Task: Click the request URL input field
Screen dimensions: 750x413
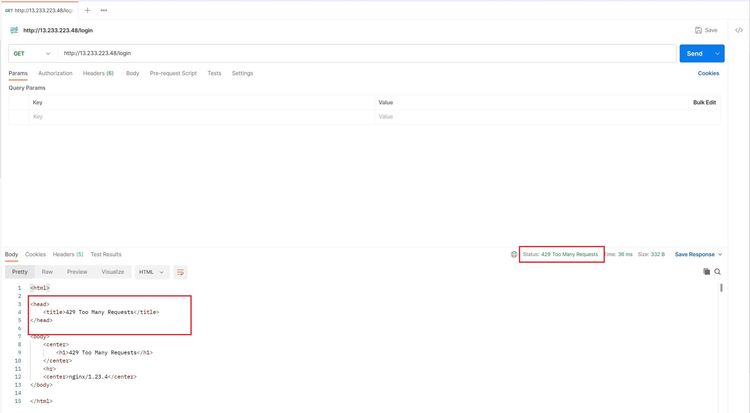Action: pyautogui.click(x=367, y=54)
